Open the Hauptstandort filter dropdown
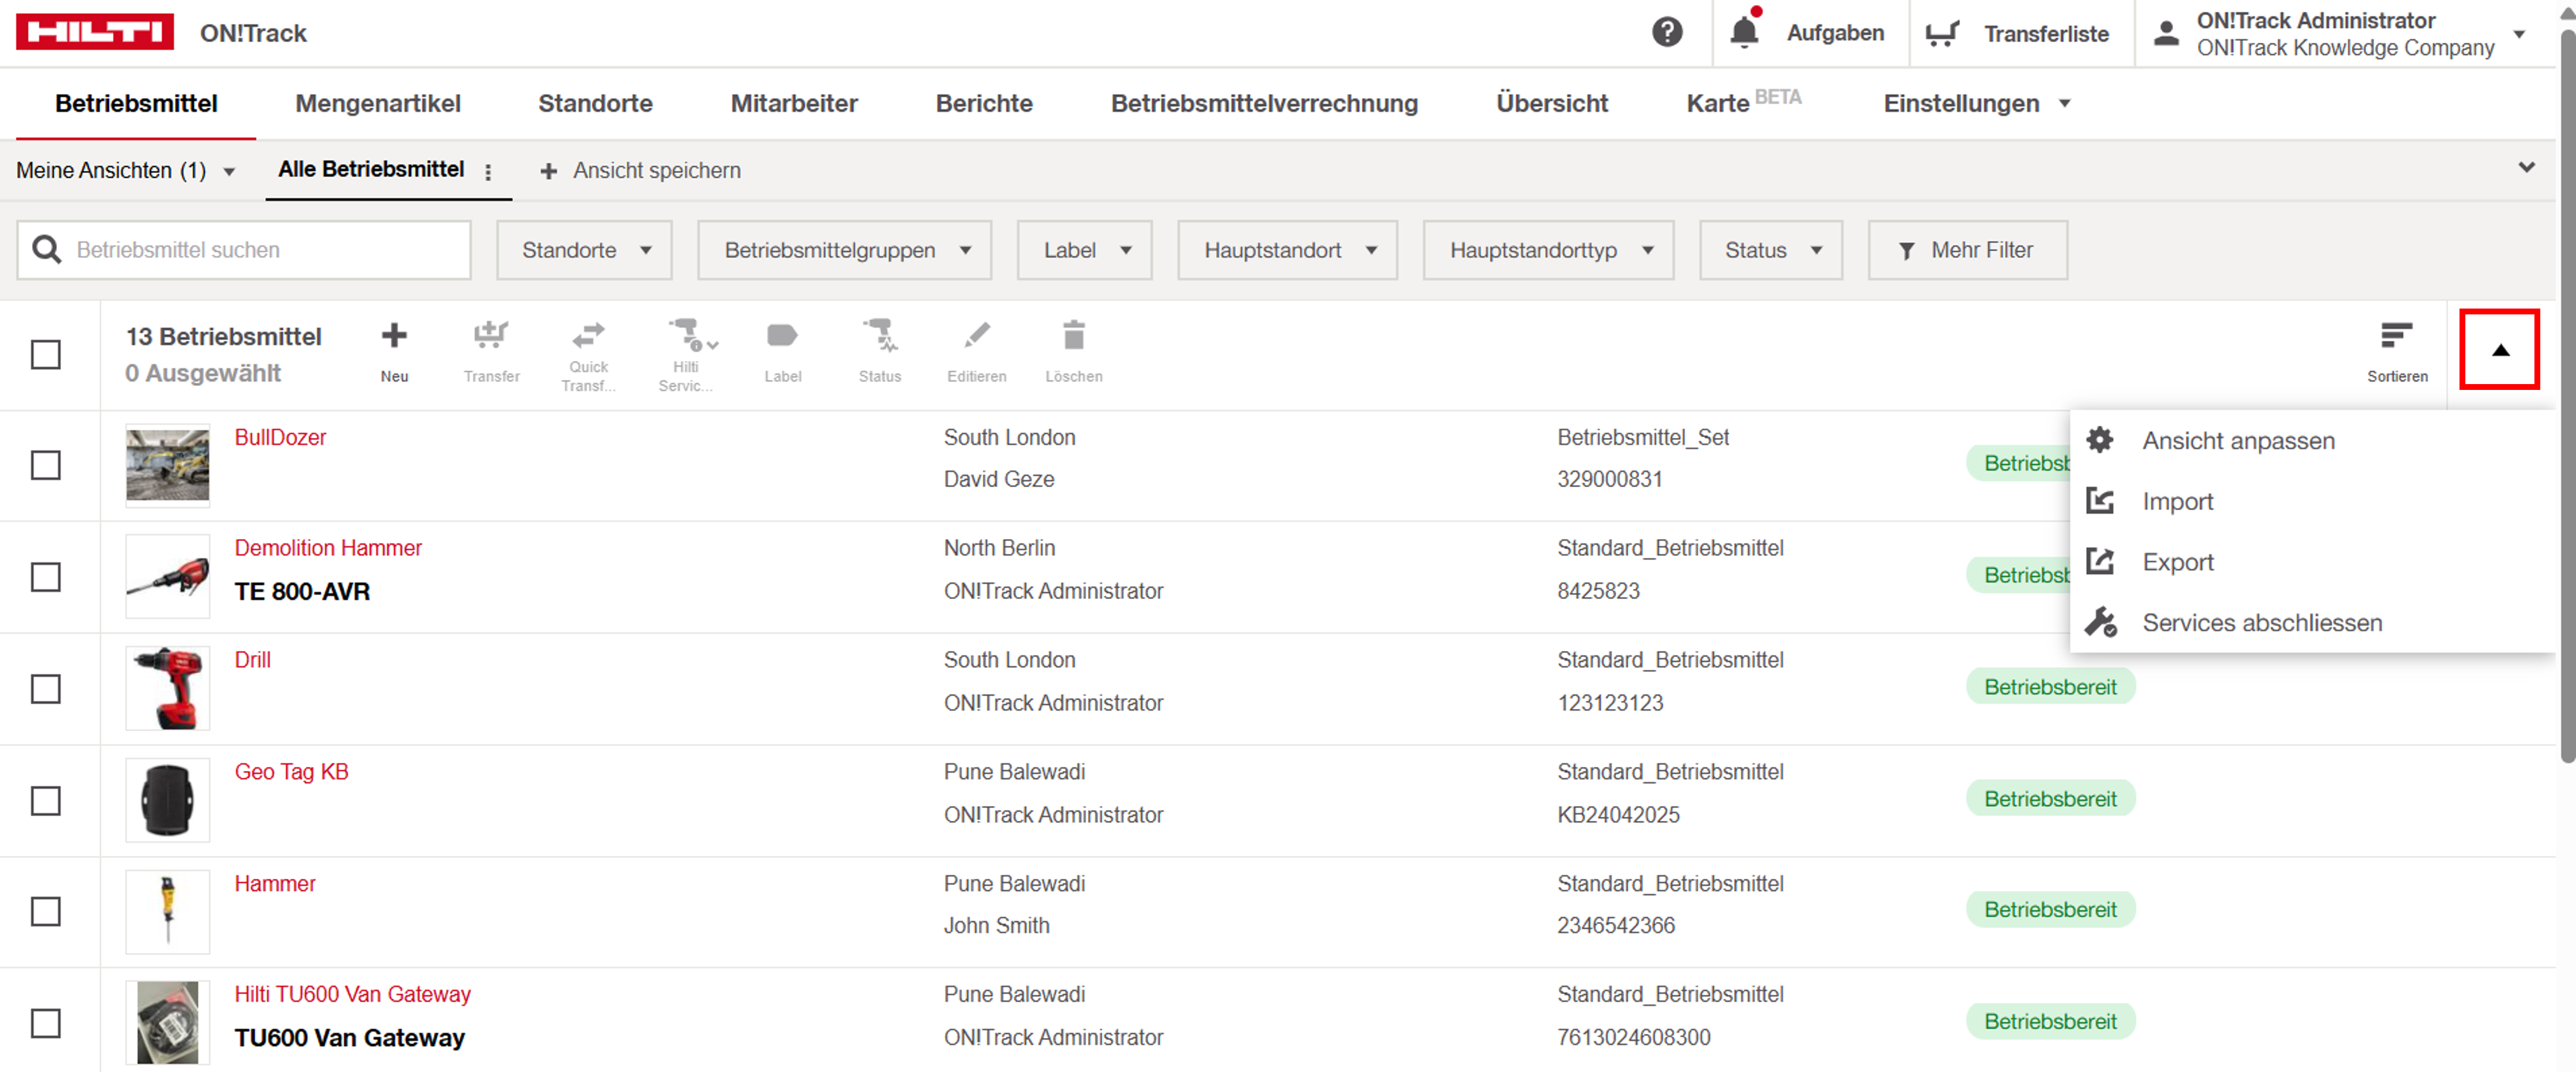Viewport: 2576px width, 1072px height. click(1287, 250)
